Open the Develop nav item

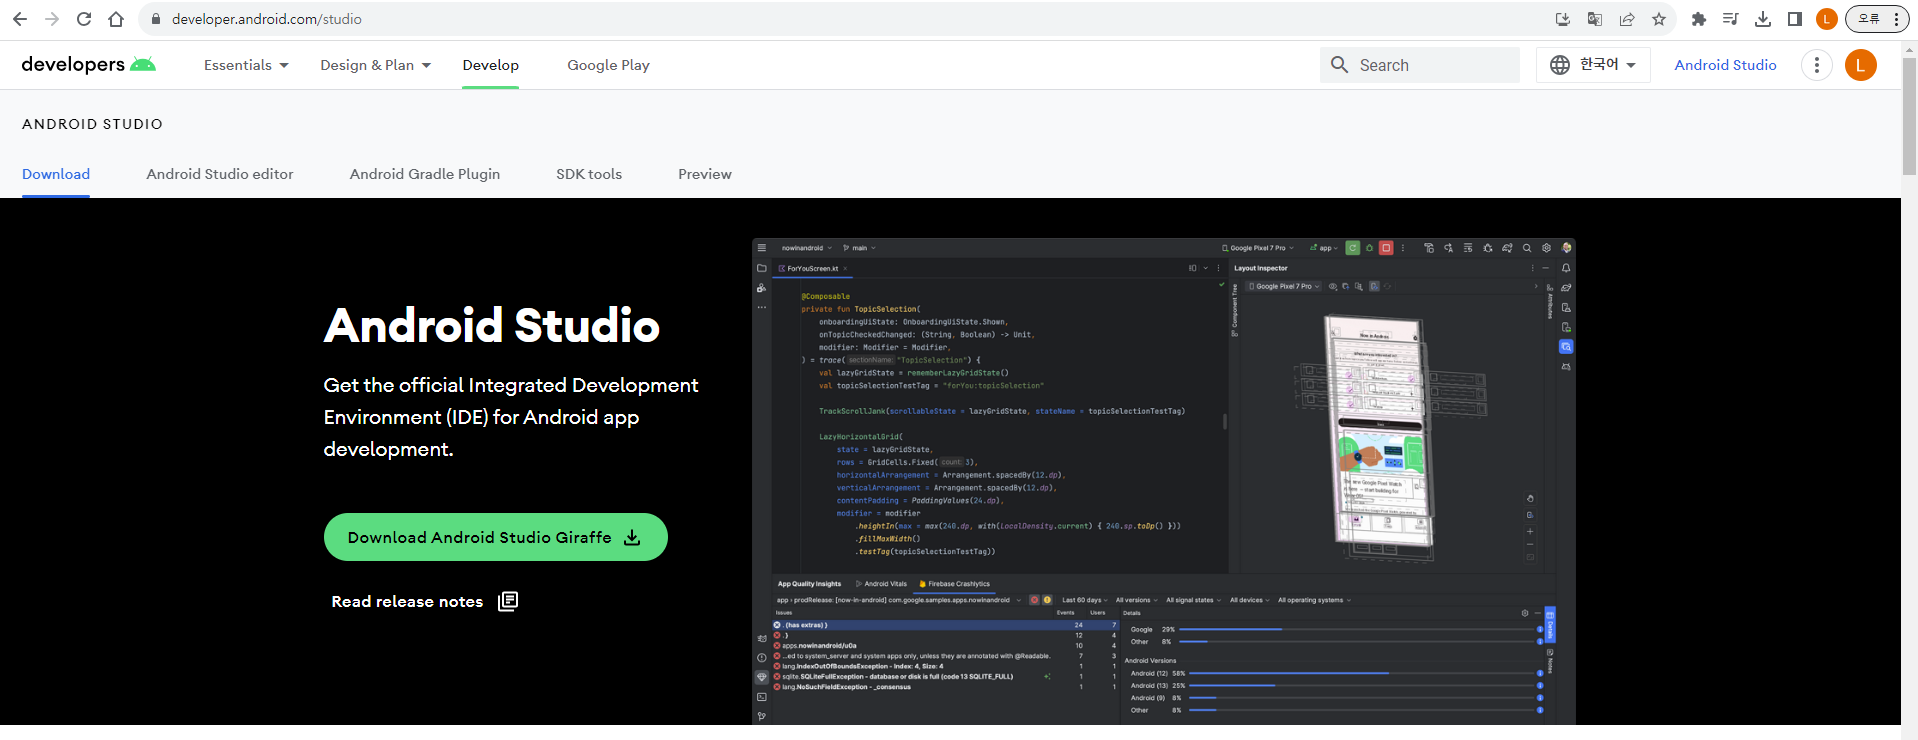pyautogui.click(x=490, y=65)
